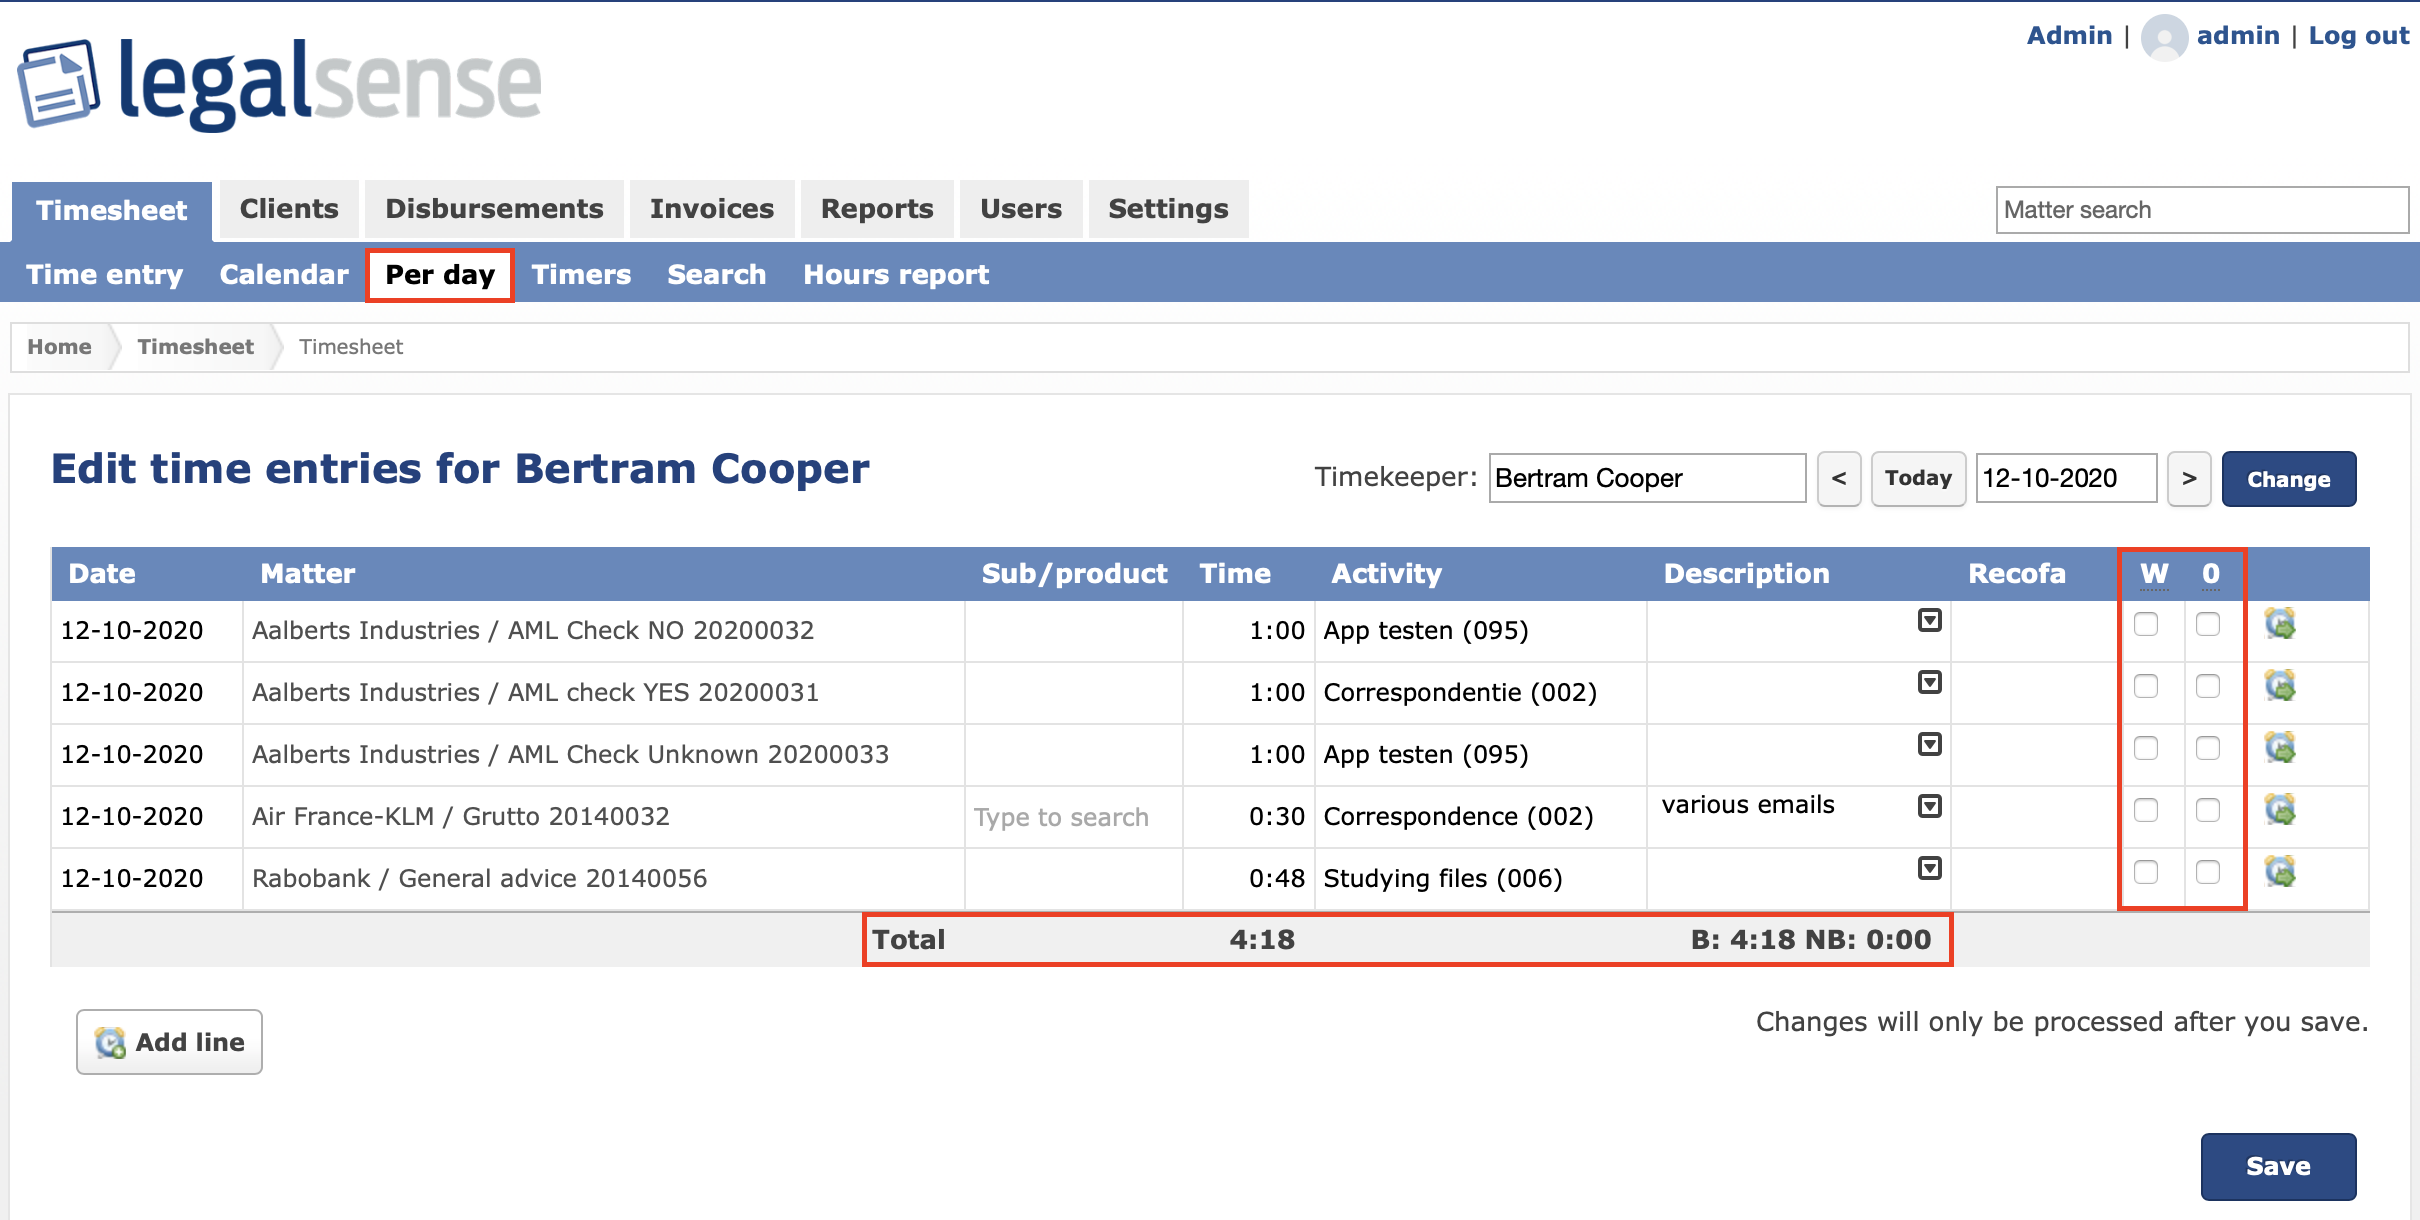Viewport: 2420px width, 1220px height.
Task: Click the Add line button
Action: (170, 1042)
